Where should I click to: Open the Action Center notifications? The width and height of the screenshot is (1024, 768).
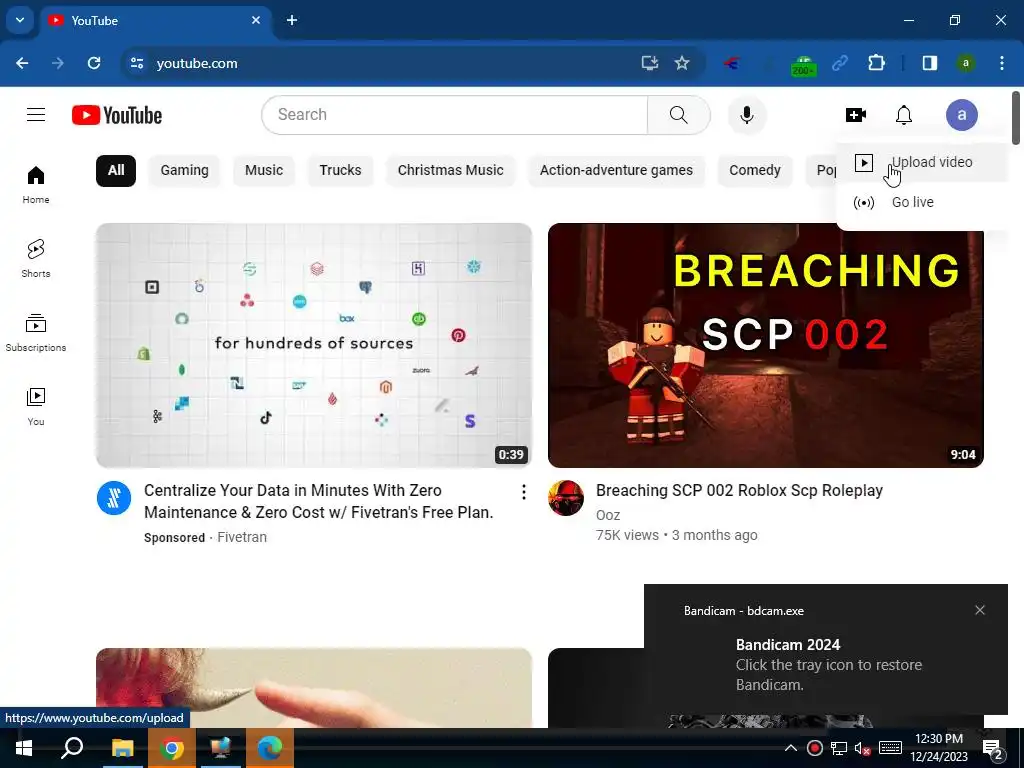point(993,748)
